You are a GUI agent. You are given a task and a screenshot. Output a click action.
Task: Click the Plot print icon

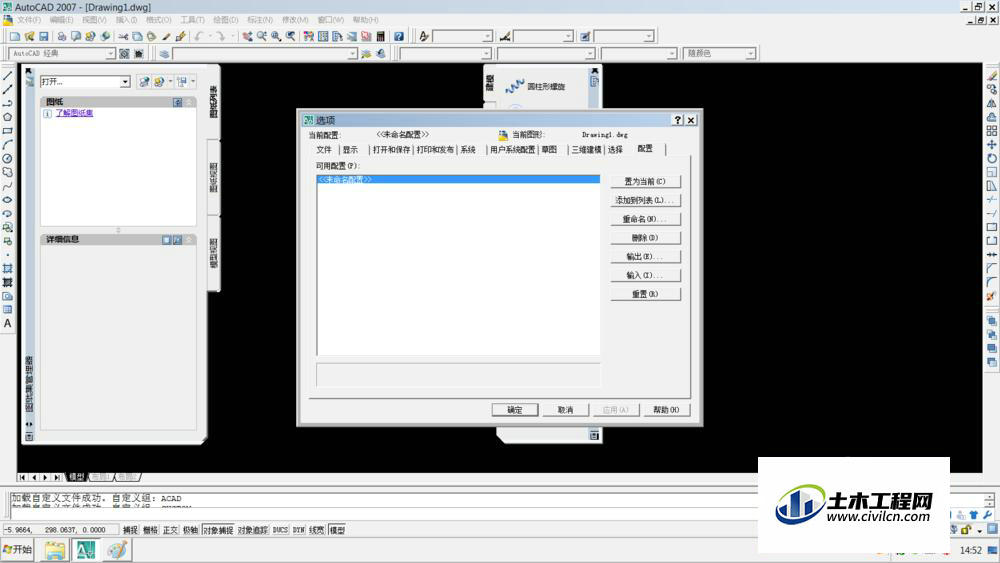tap(61, 36)
